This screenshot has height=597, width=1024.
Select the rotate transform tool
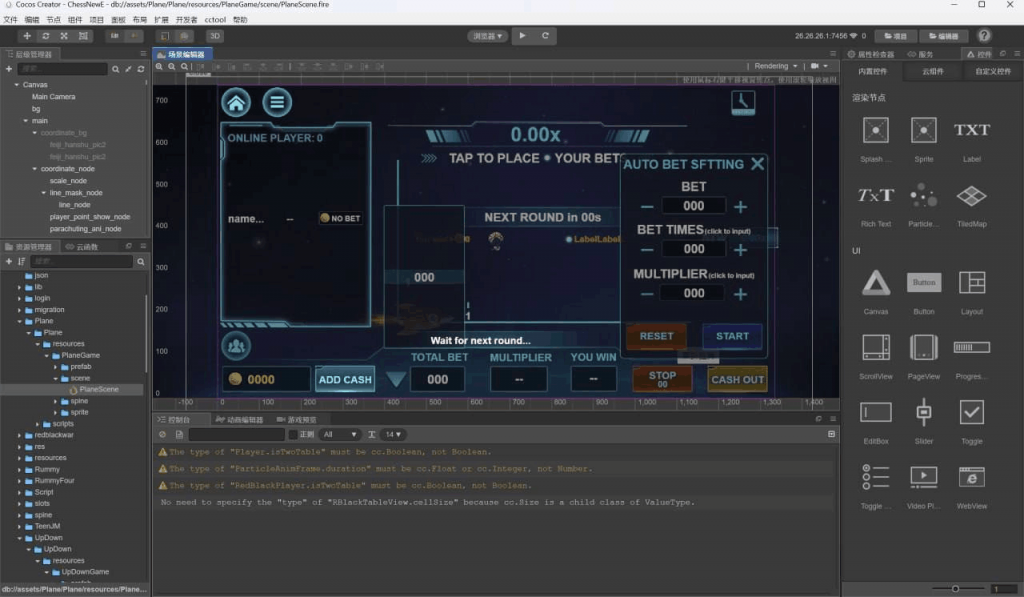(x=46, y=36)
